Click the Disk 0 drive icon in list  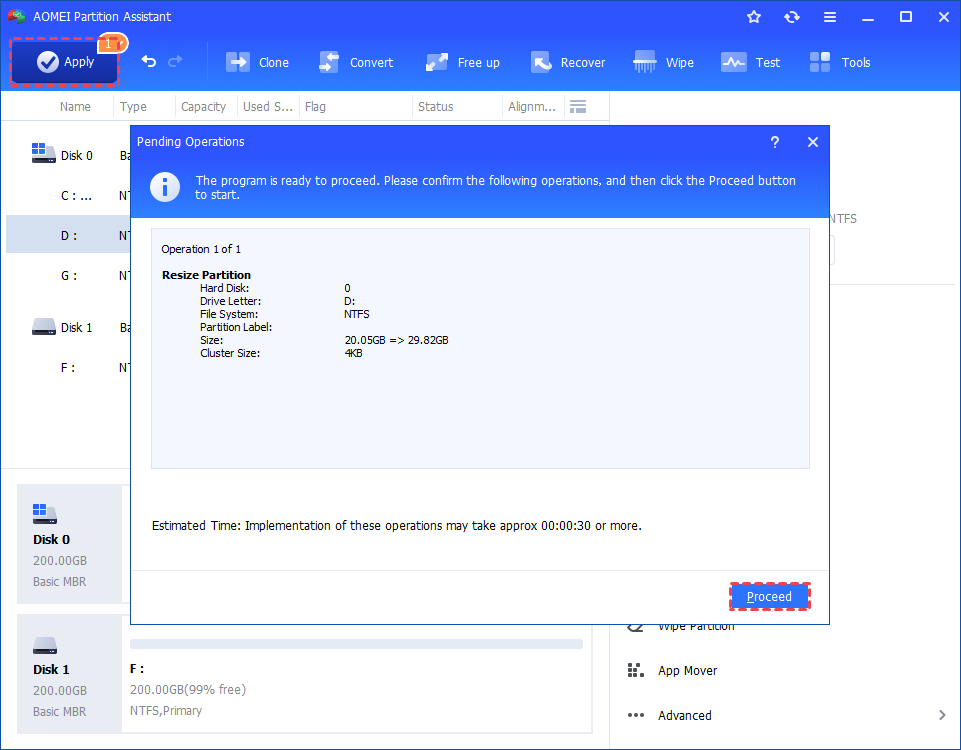tap(44, 153)
